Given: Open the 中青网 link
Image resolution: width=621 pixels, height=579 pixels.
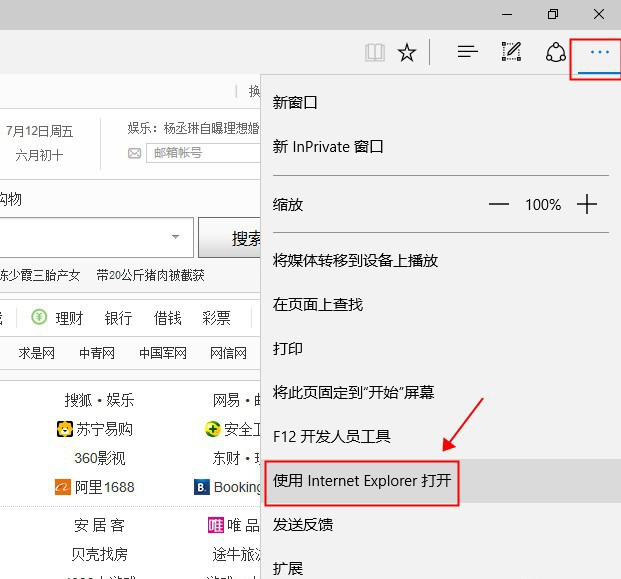Looking at the screenshot, I should click(97, 353).
